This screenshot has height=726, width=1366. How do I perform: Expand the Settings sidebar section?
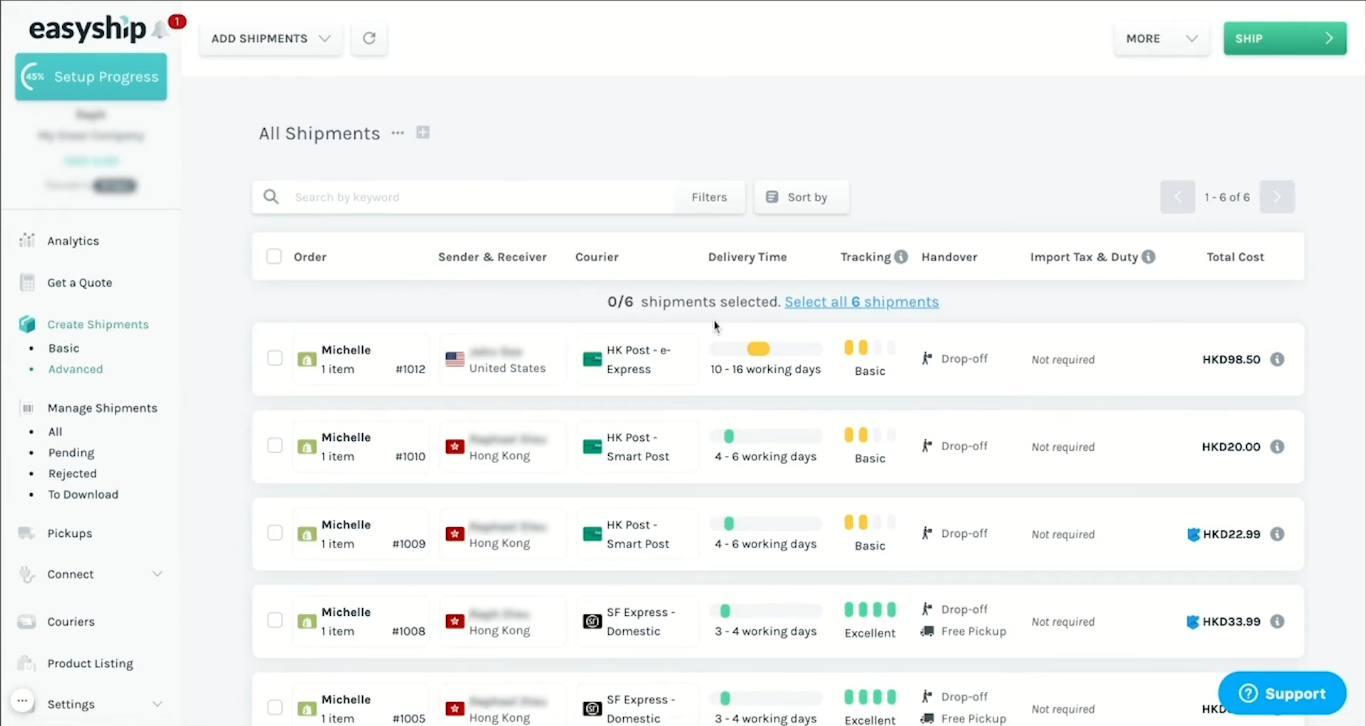(x=157, y=704)
